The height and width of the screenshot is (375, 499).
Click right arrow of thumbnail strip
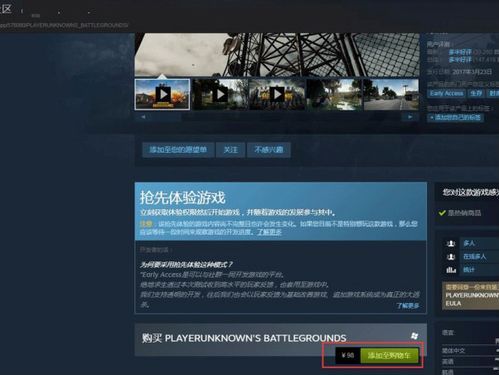tap(410, 117)
